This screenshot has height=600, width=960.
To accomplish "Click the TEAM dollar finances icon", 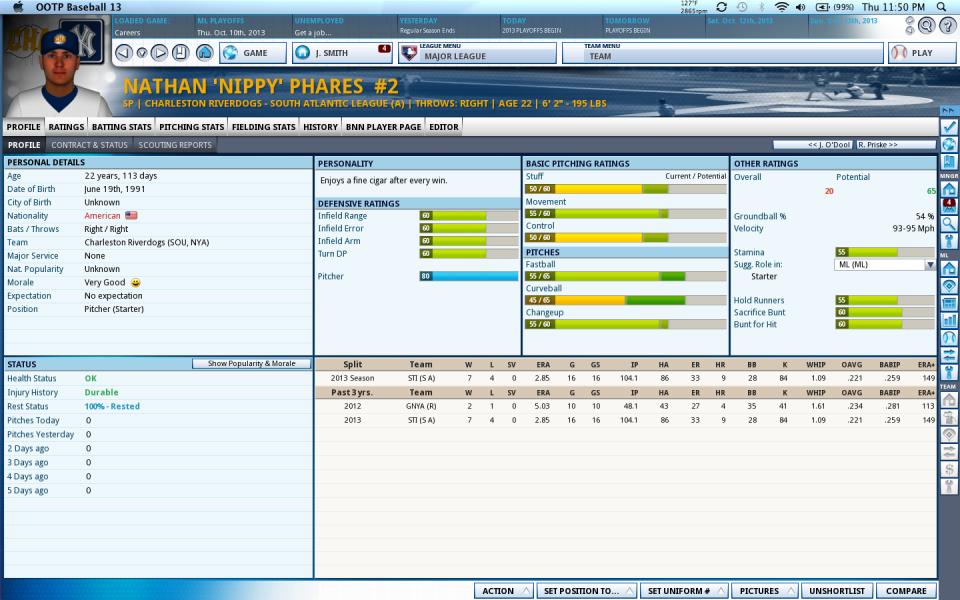I will (x=949, y=470).
